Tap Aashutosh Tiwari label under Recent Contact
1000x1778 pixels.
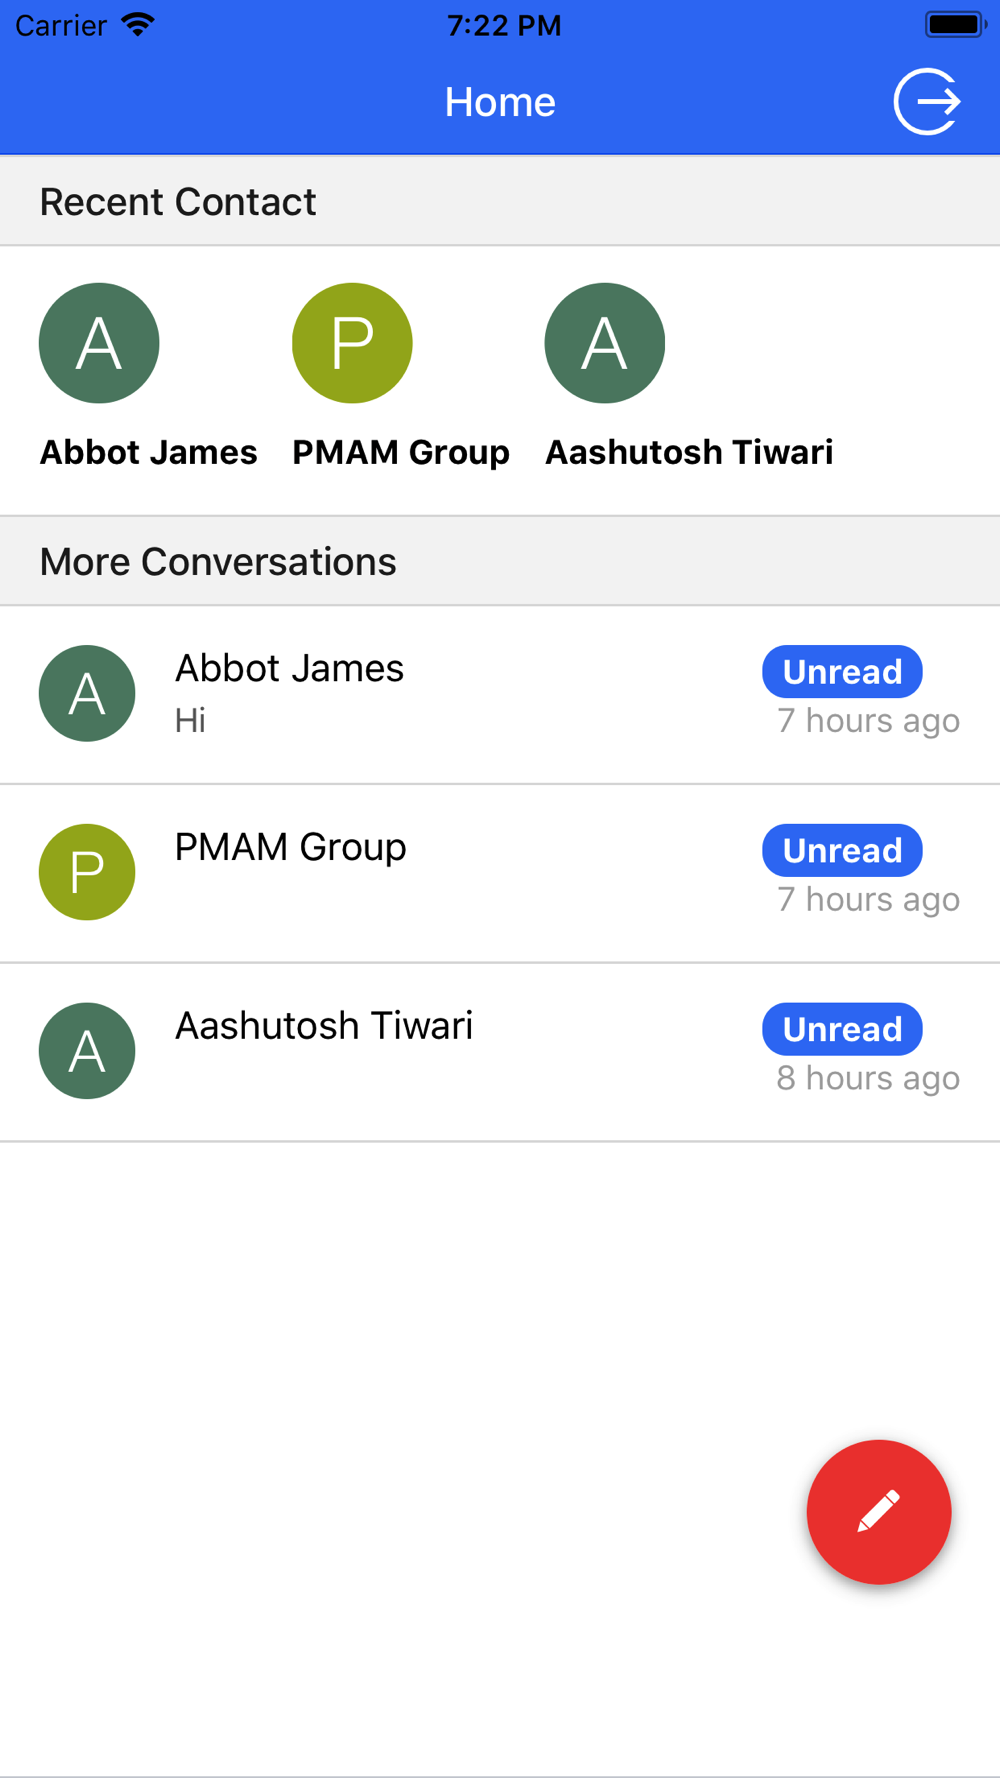pyautogui.click(x=689, y=452)
